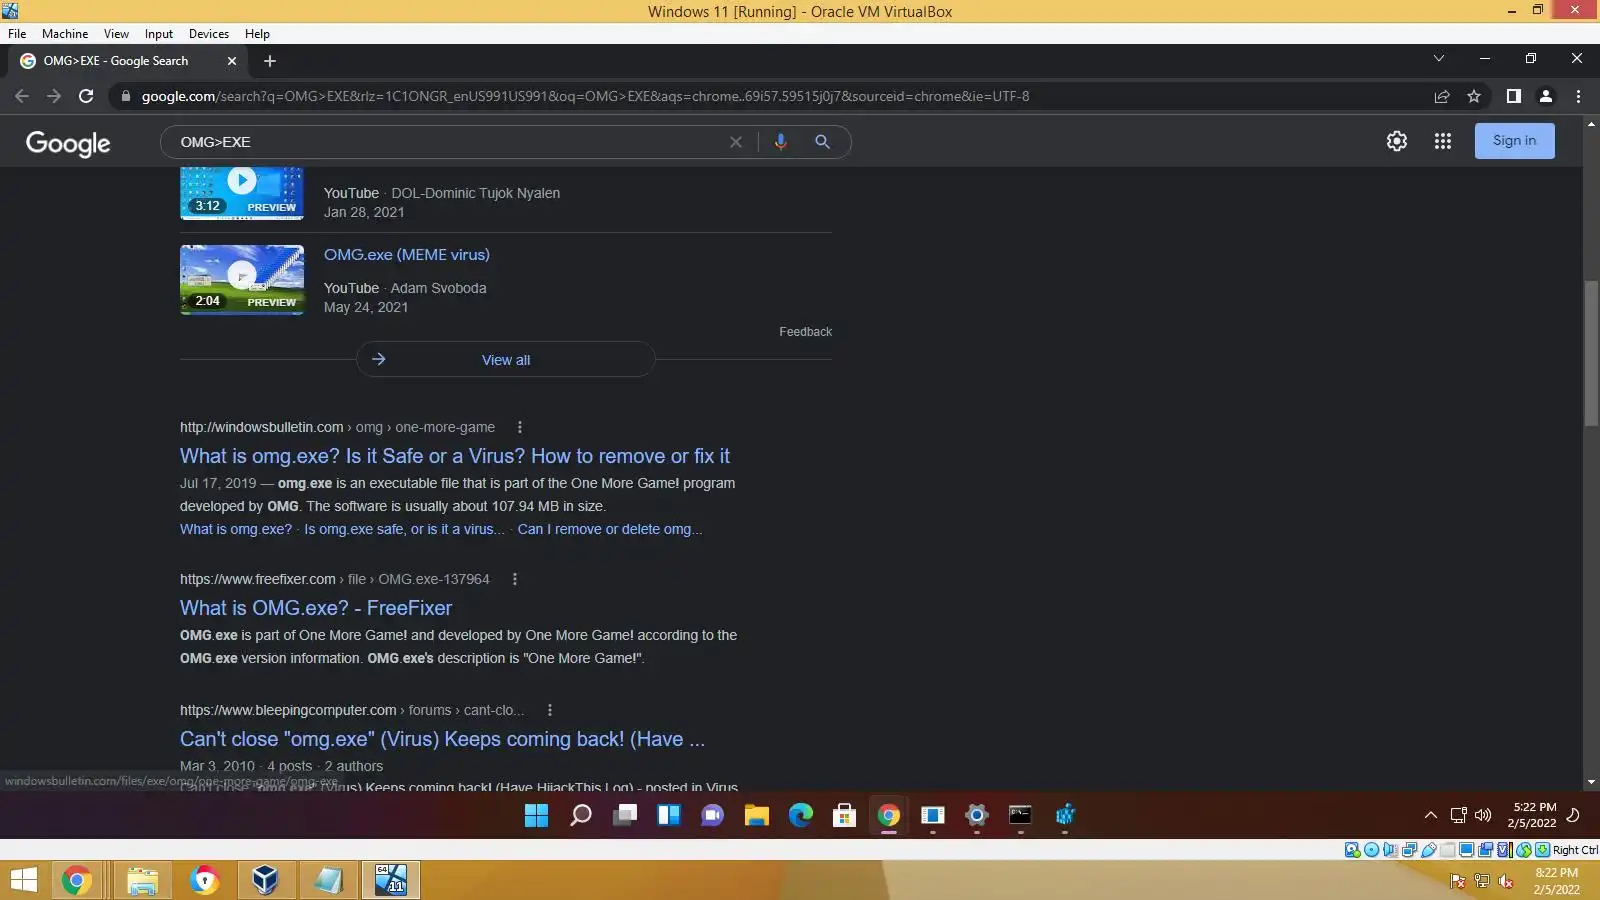Open the tab search dropdown in Chrome

coord(1438,58)
